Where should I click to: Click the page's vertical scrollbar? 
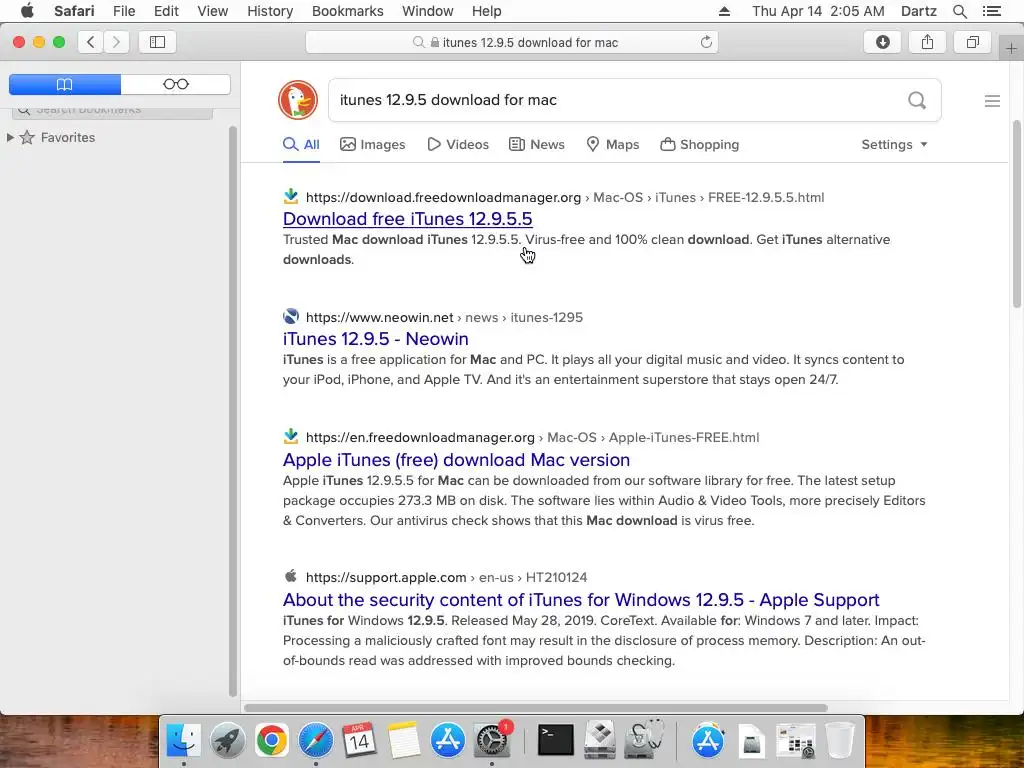[1017, 214]
